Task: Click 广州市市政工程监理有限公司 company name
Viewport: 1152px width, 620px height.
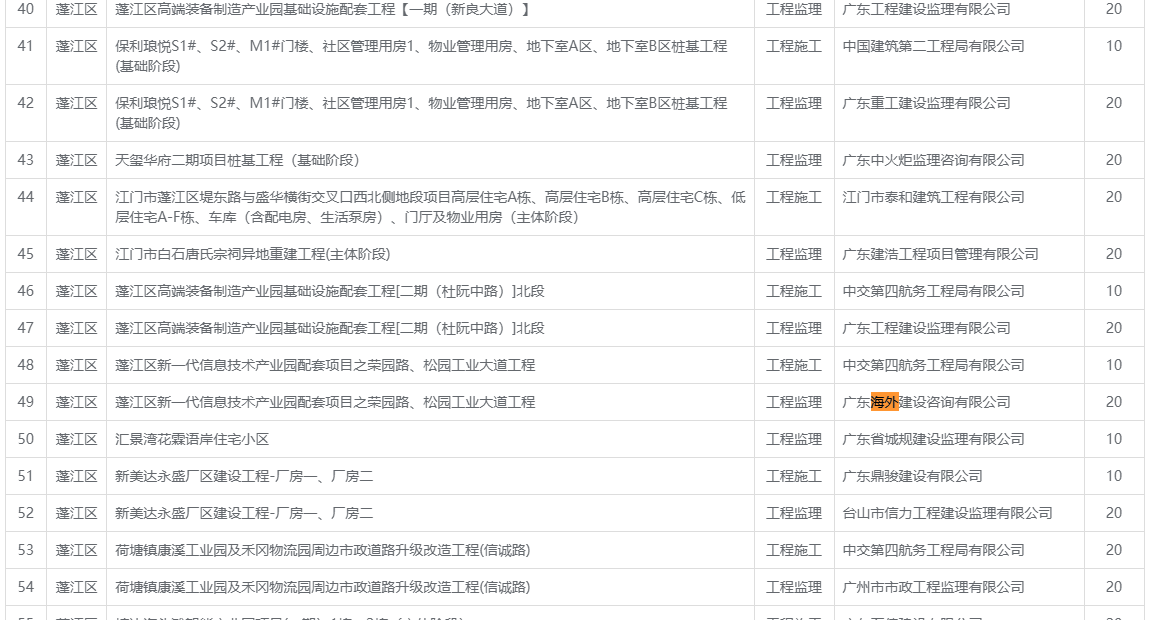Action: (933, 587)
